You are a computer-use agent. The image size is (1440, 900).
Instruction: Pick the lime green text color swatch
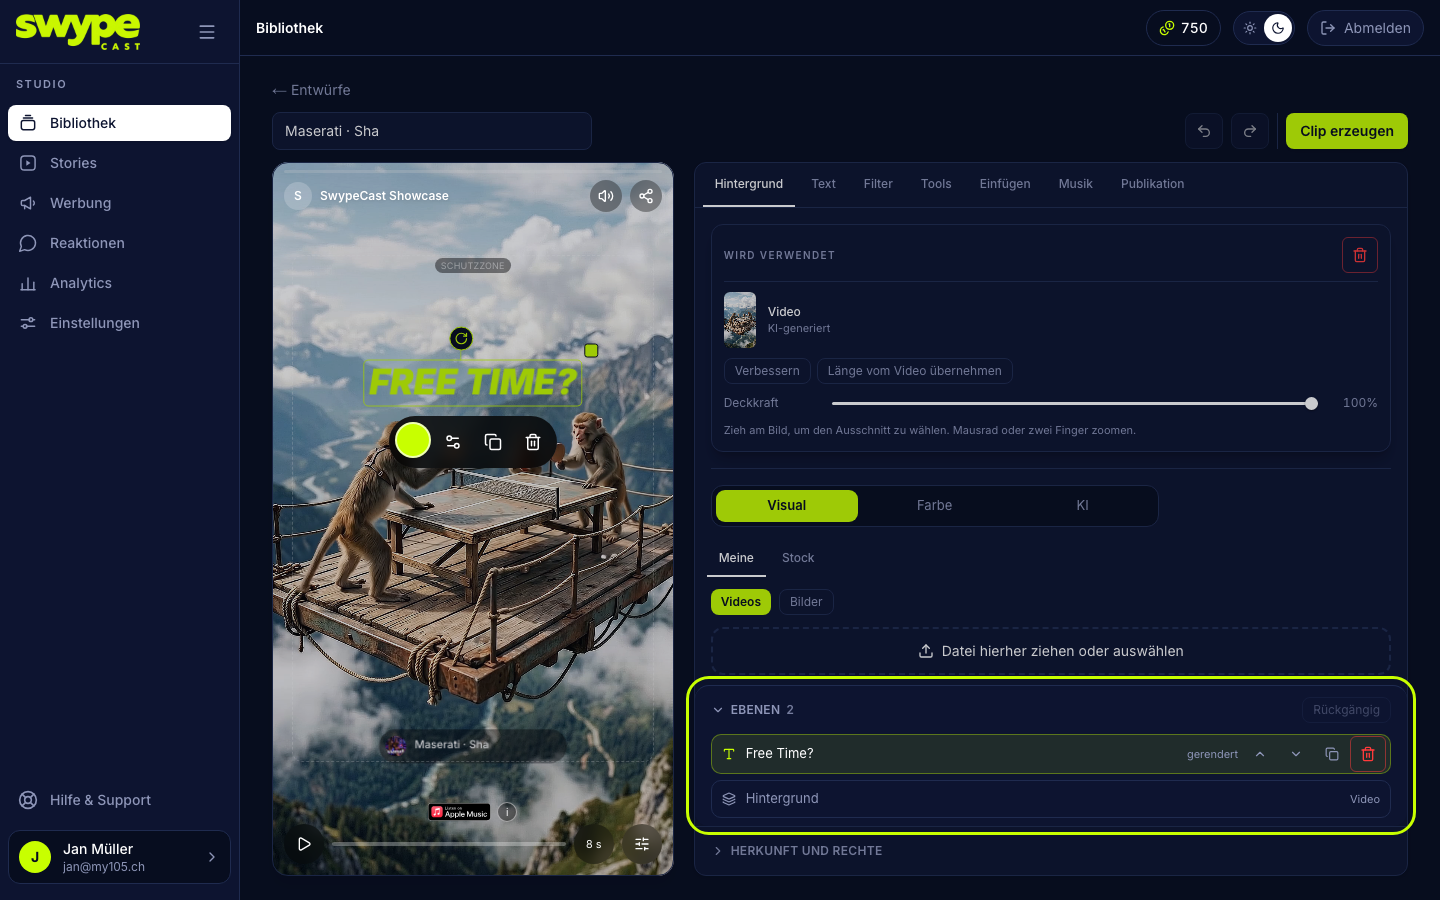point(413,440)
